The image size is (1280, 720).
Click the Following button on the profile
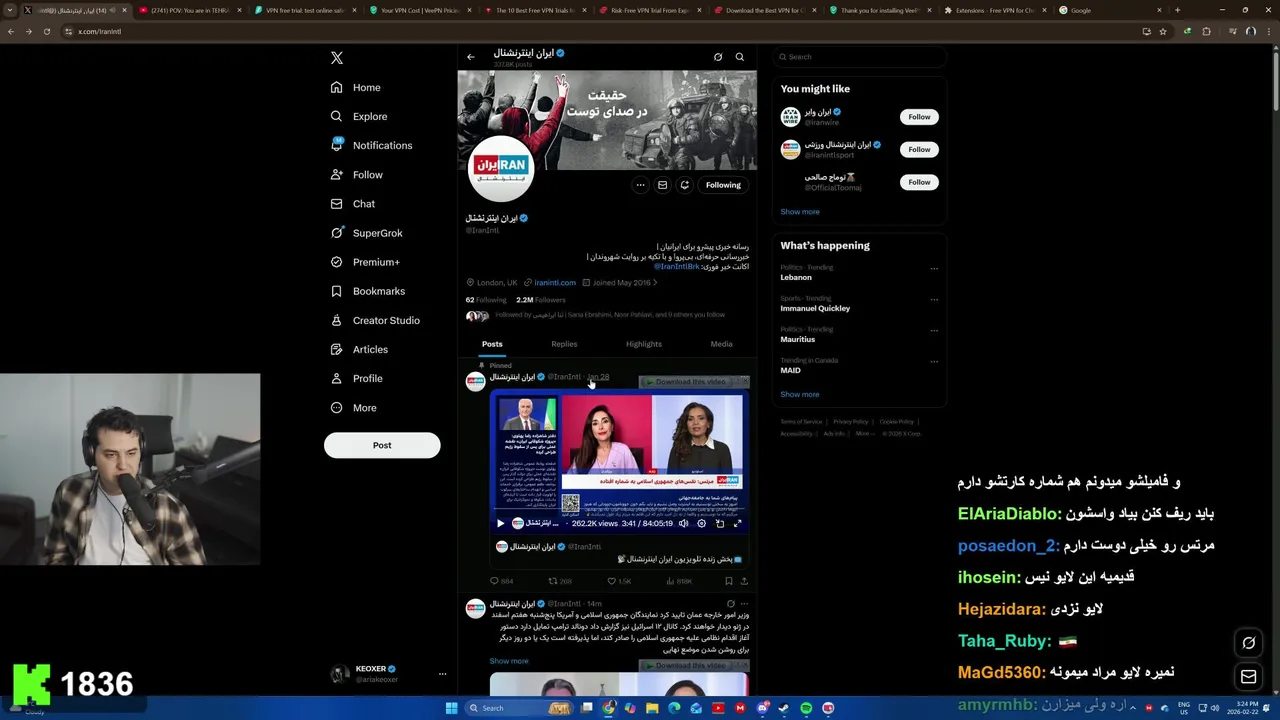[x=723, y=185]
